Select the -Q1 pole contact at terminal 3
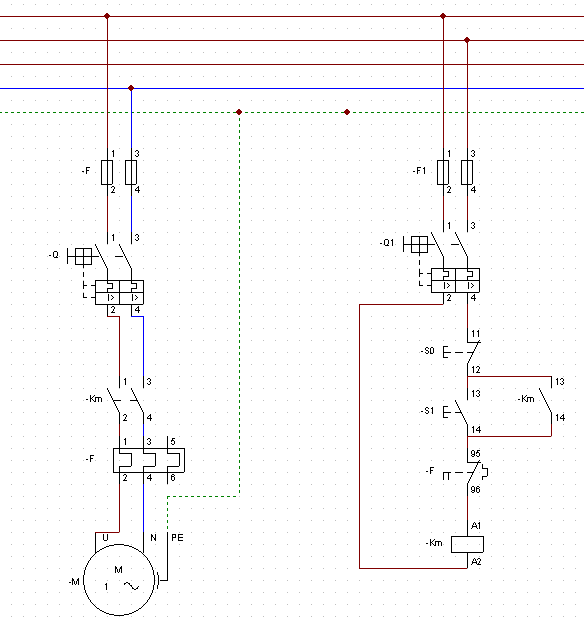This screenshot has width=584, height=620. pyautogui.click(x=461, y=244)
